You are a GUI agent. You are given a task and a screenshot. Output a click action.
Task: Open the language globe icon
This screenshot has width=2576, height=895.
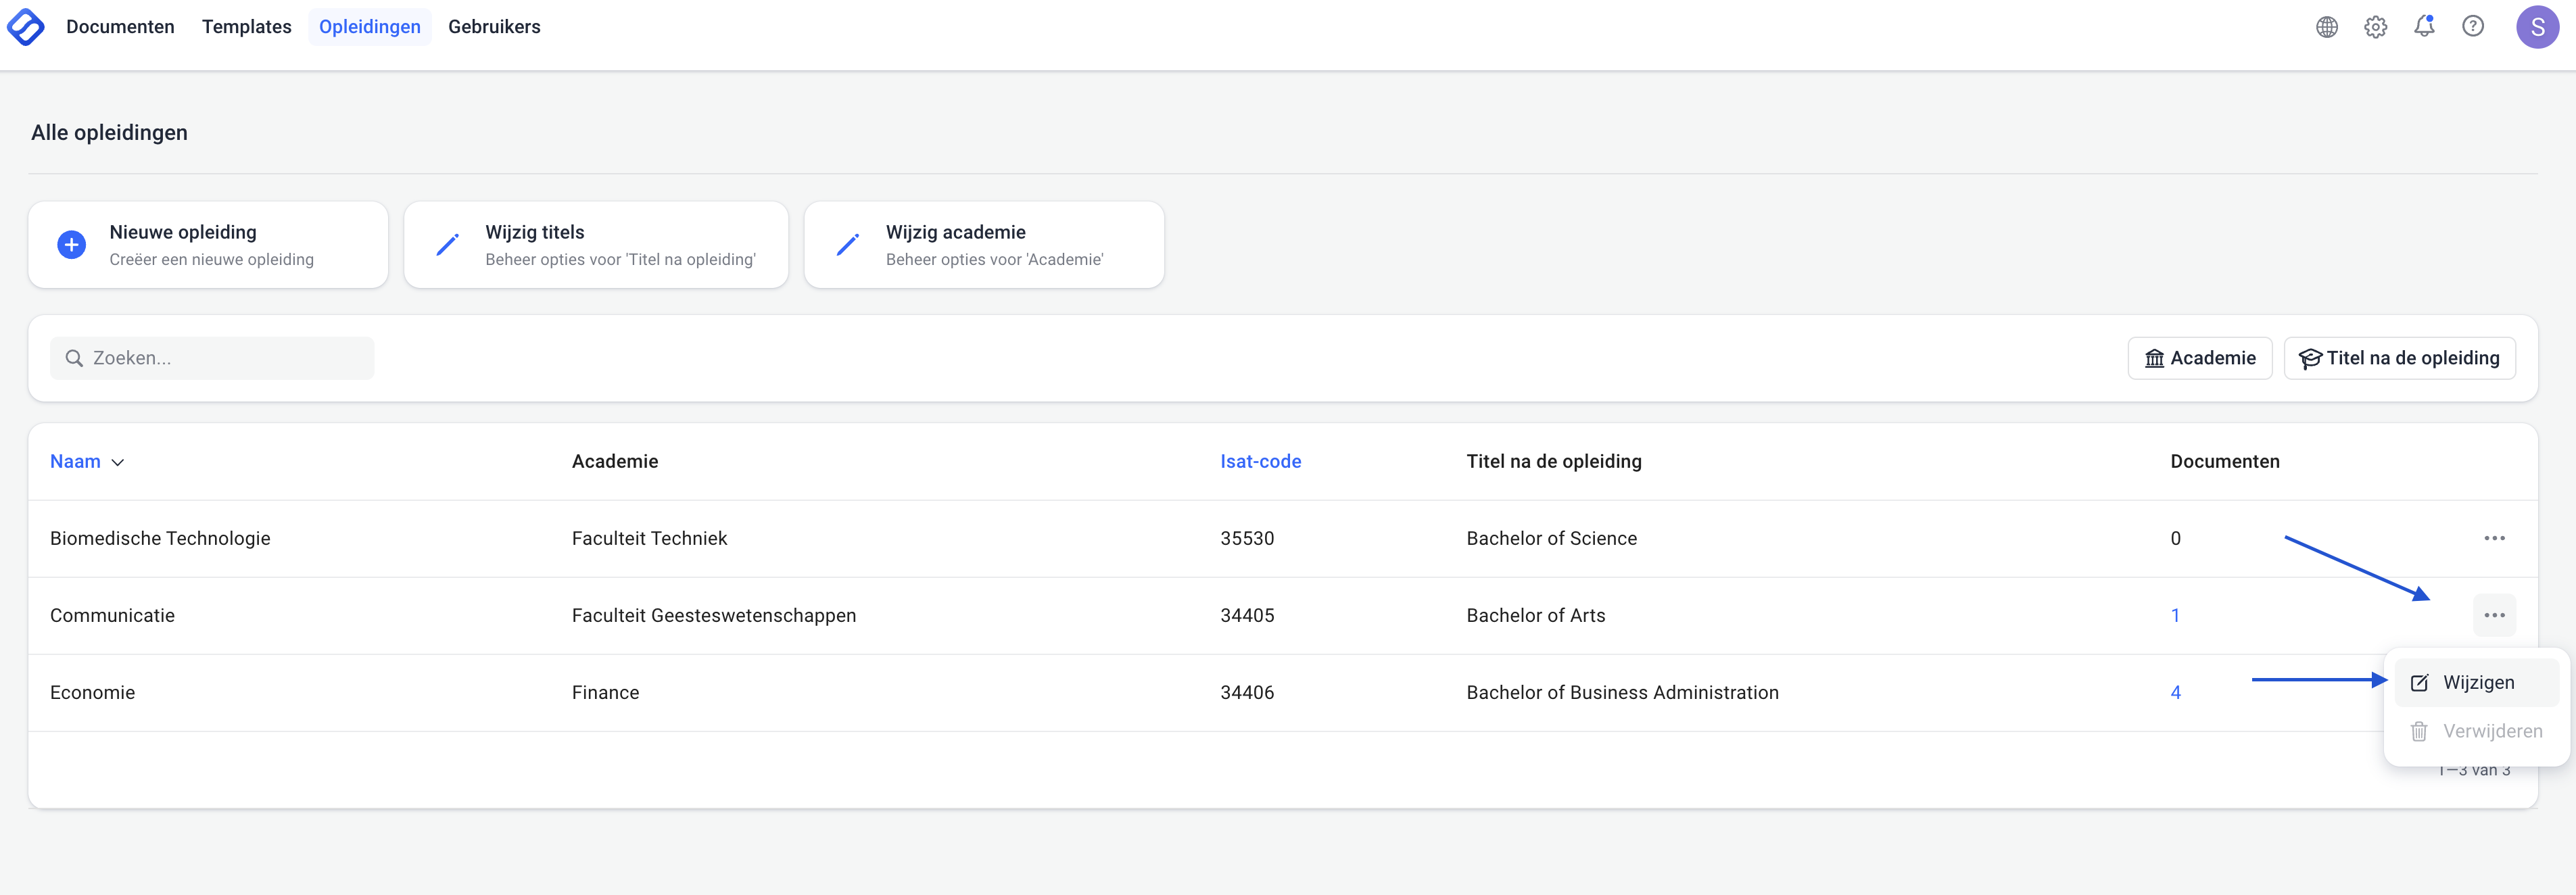coord(2327,27)
